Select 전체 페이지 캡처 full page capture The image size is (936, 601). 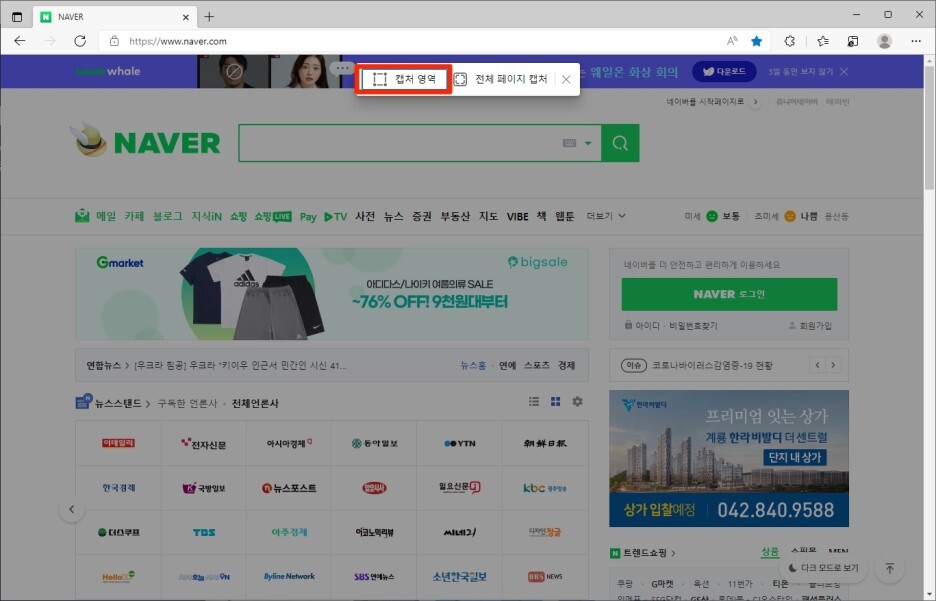point(501,79)
